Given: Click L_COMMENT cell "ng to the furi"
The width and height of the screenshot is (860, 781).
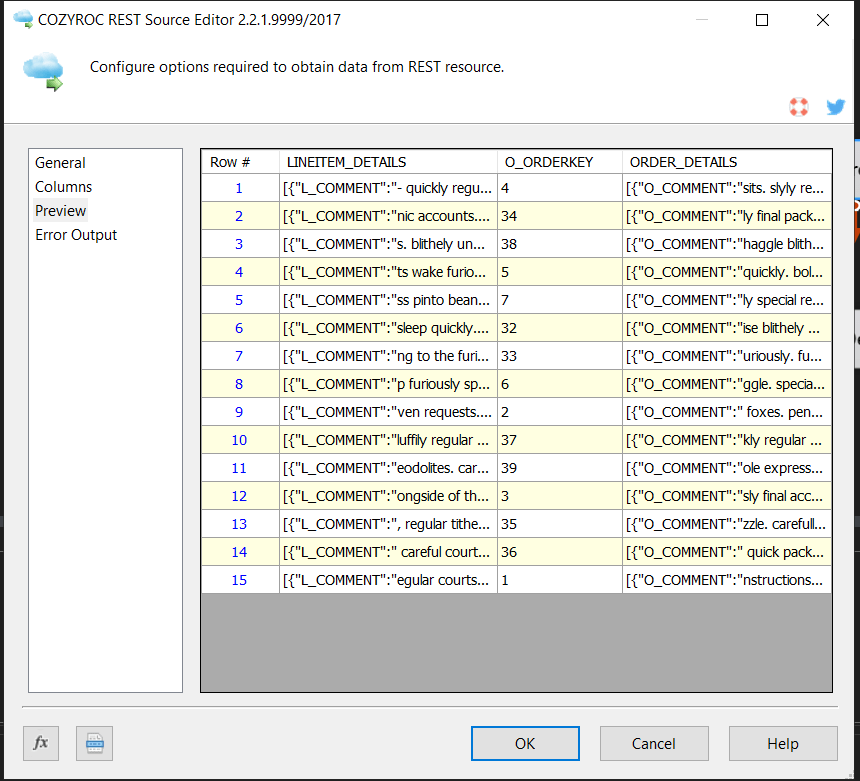Looking at the screenshot, I should pyautogui.click(x=388, y=356).
